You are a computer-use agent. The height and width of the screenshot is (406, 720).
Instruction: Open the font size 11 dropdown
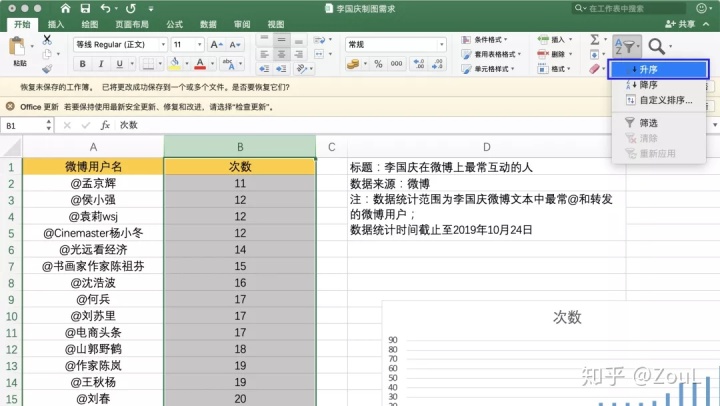click(x=199, y=45)
